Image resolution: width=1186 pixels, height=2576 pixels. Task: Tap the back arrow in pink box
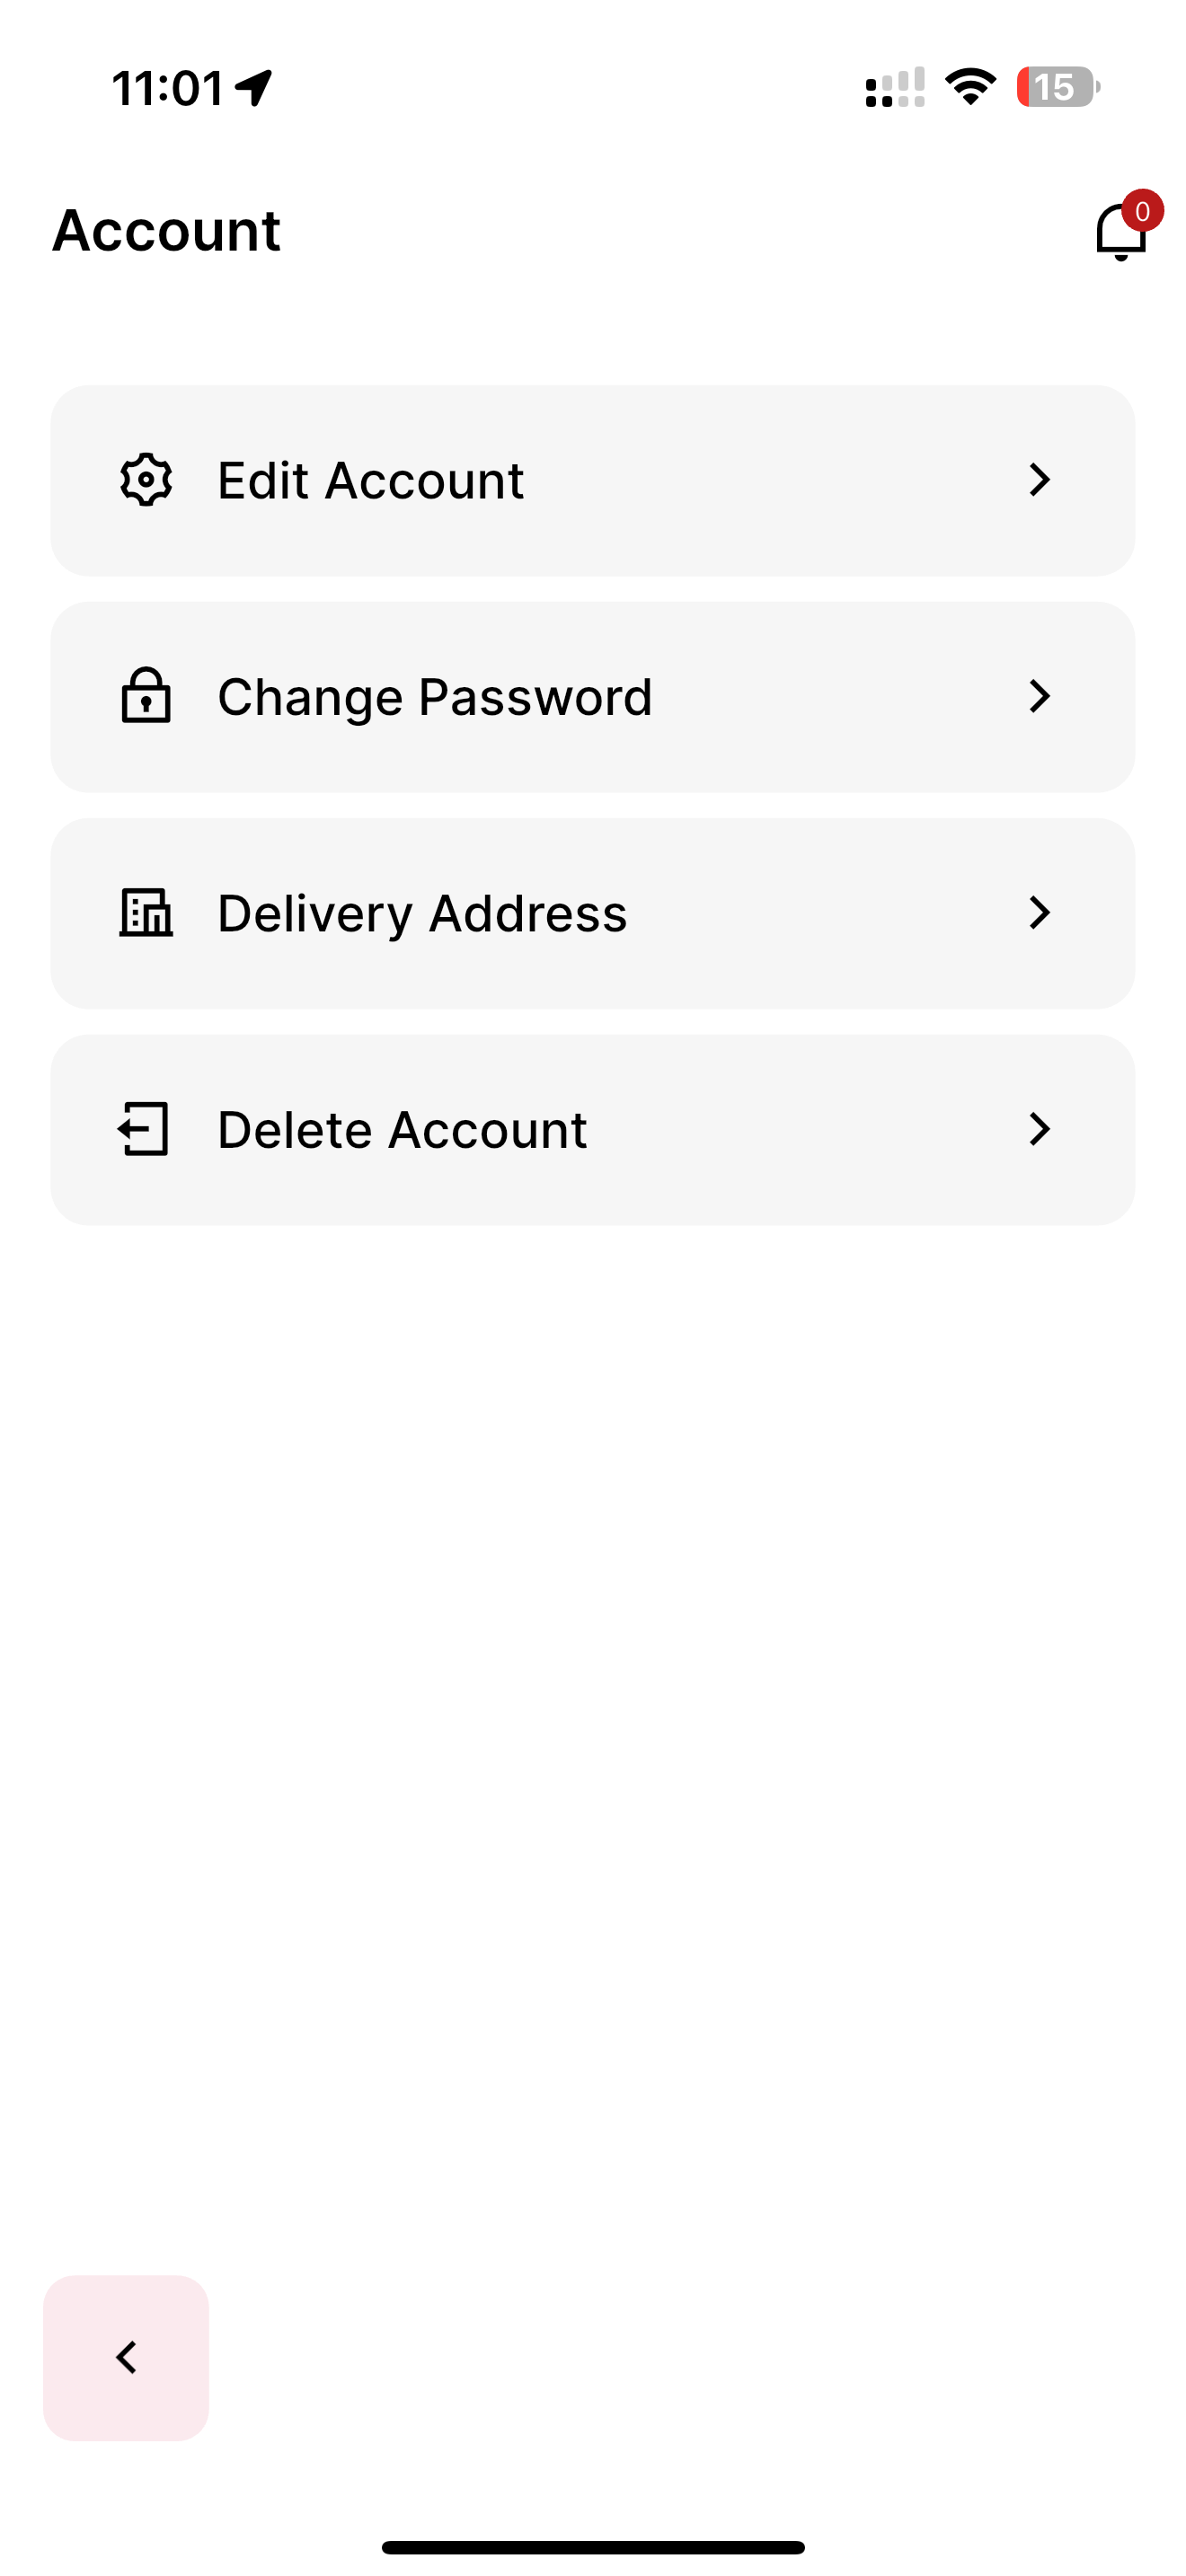click(126, 2358)
